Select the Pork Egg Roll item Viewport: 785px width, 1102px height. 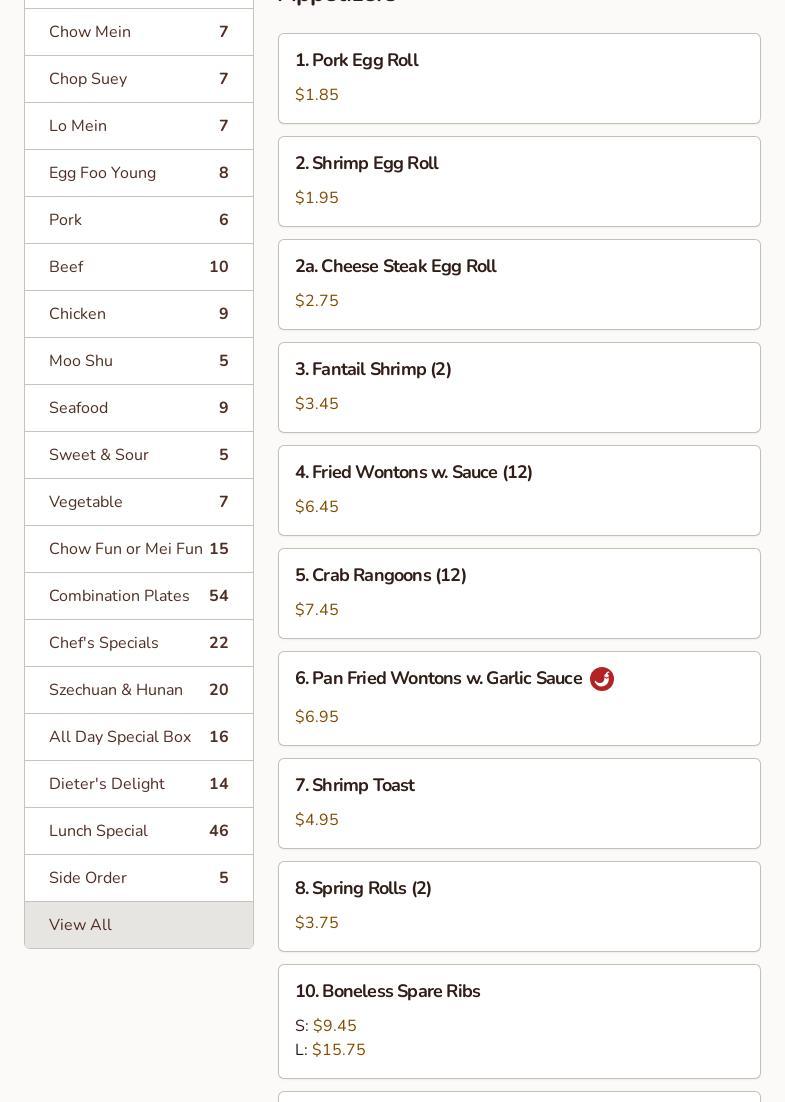coord(518,78)
